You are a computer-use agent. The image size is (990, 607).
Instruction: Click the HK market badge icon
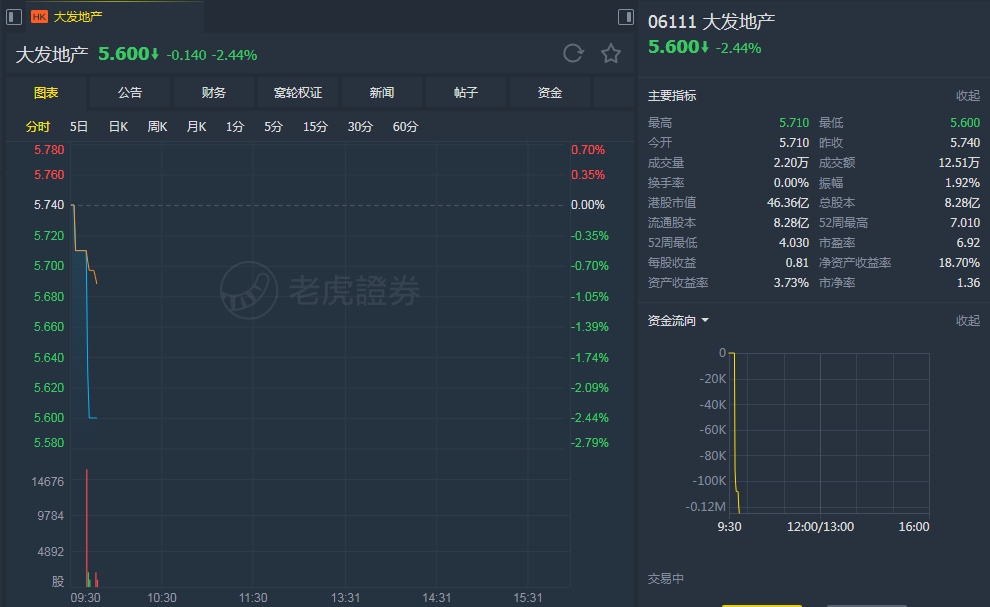point(39,16)
